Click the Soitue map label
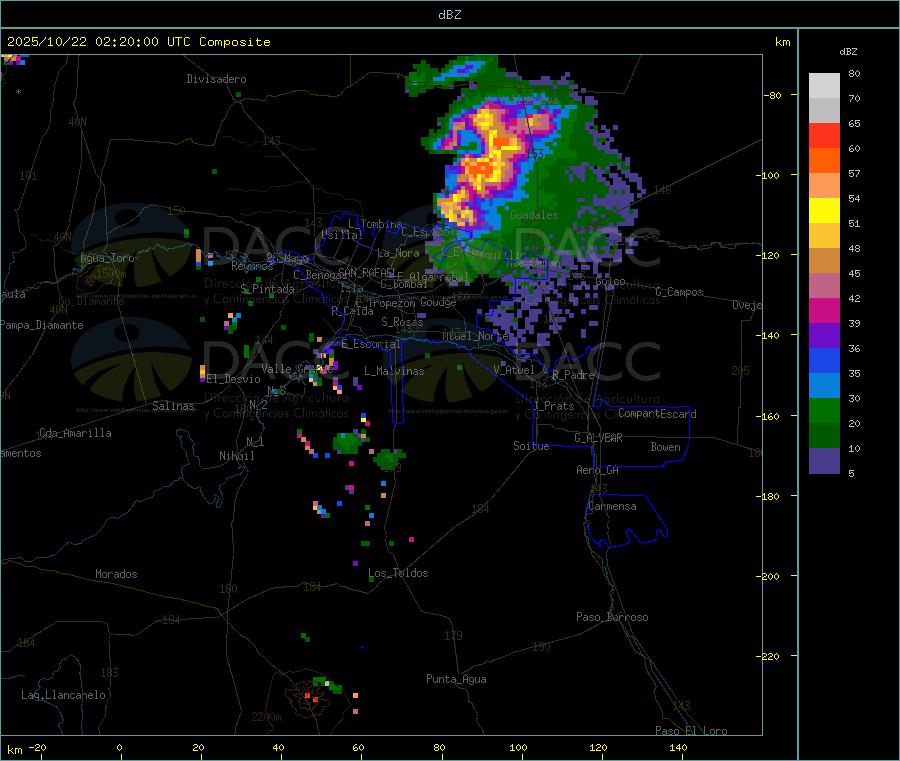900x761 pixels. click(532, 446)
